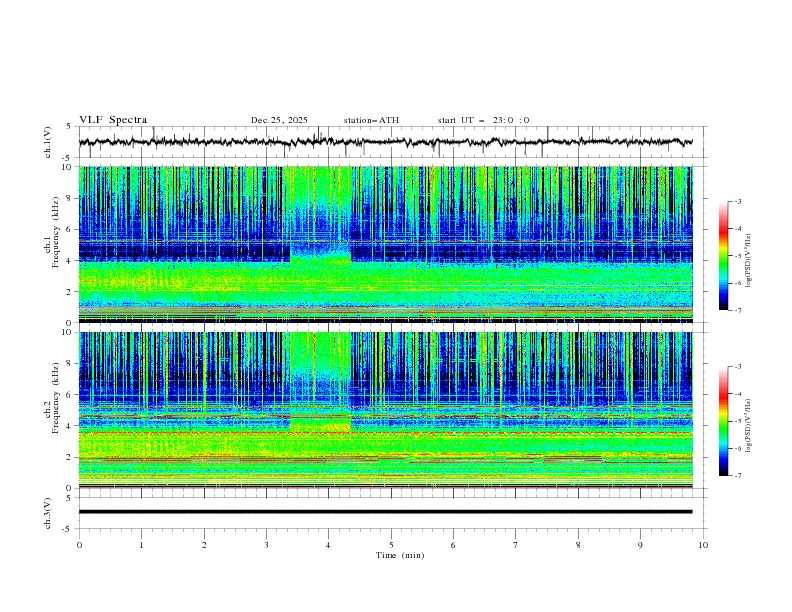Click the ch.1 spectrogram plot

385,244
